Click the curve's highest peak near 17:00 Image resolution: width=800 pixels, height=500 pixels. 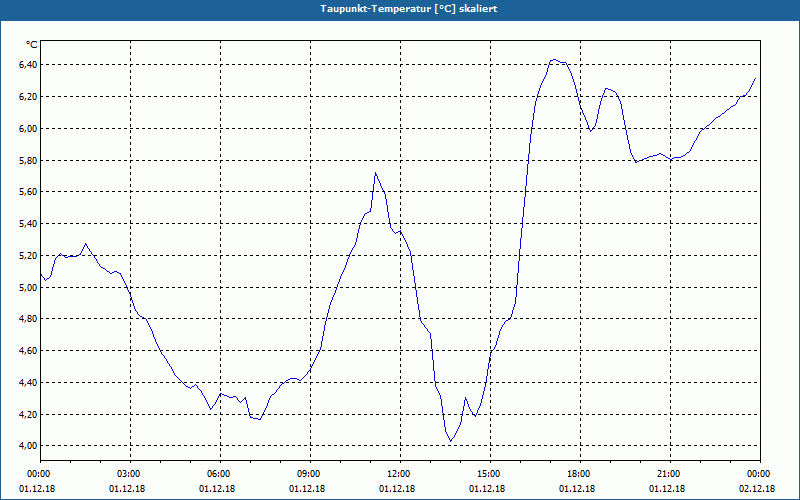pyautogui.click(x=555, y=60)
